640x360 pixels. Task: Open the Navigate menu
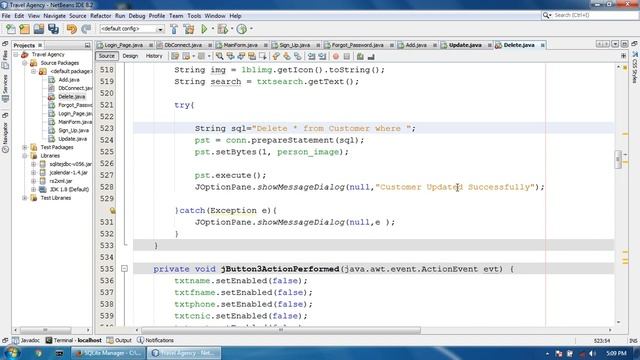point(54,16)
